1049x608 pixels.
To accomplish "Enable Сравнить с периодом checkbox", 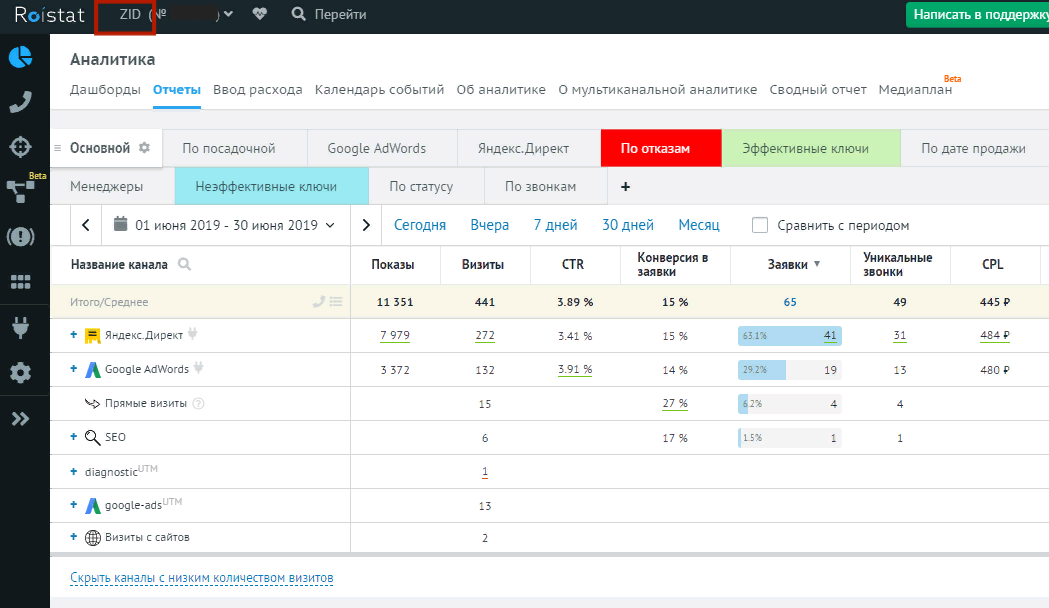I will coord(759,225).
